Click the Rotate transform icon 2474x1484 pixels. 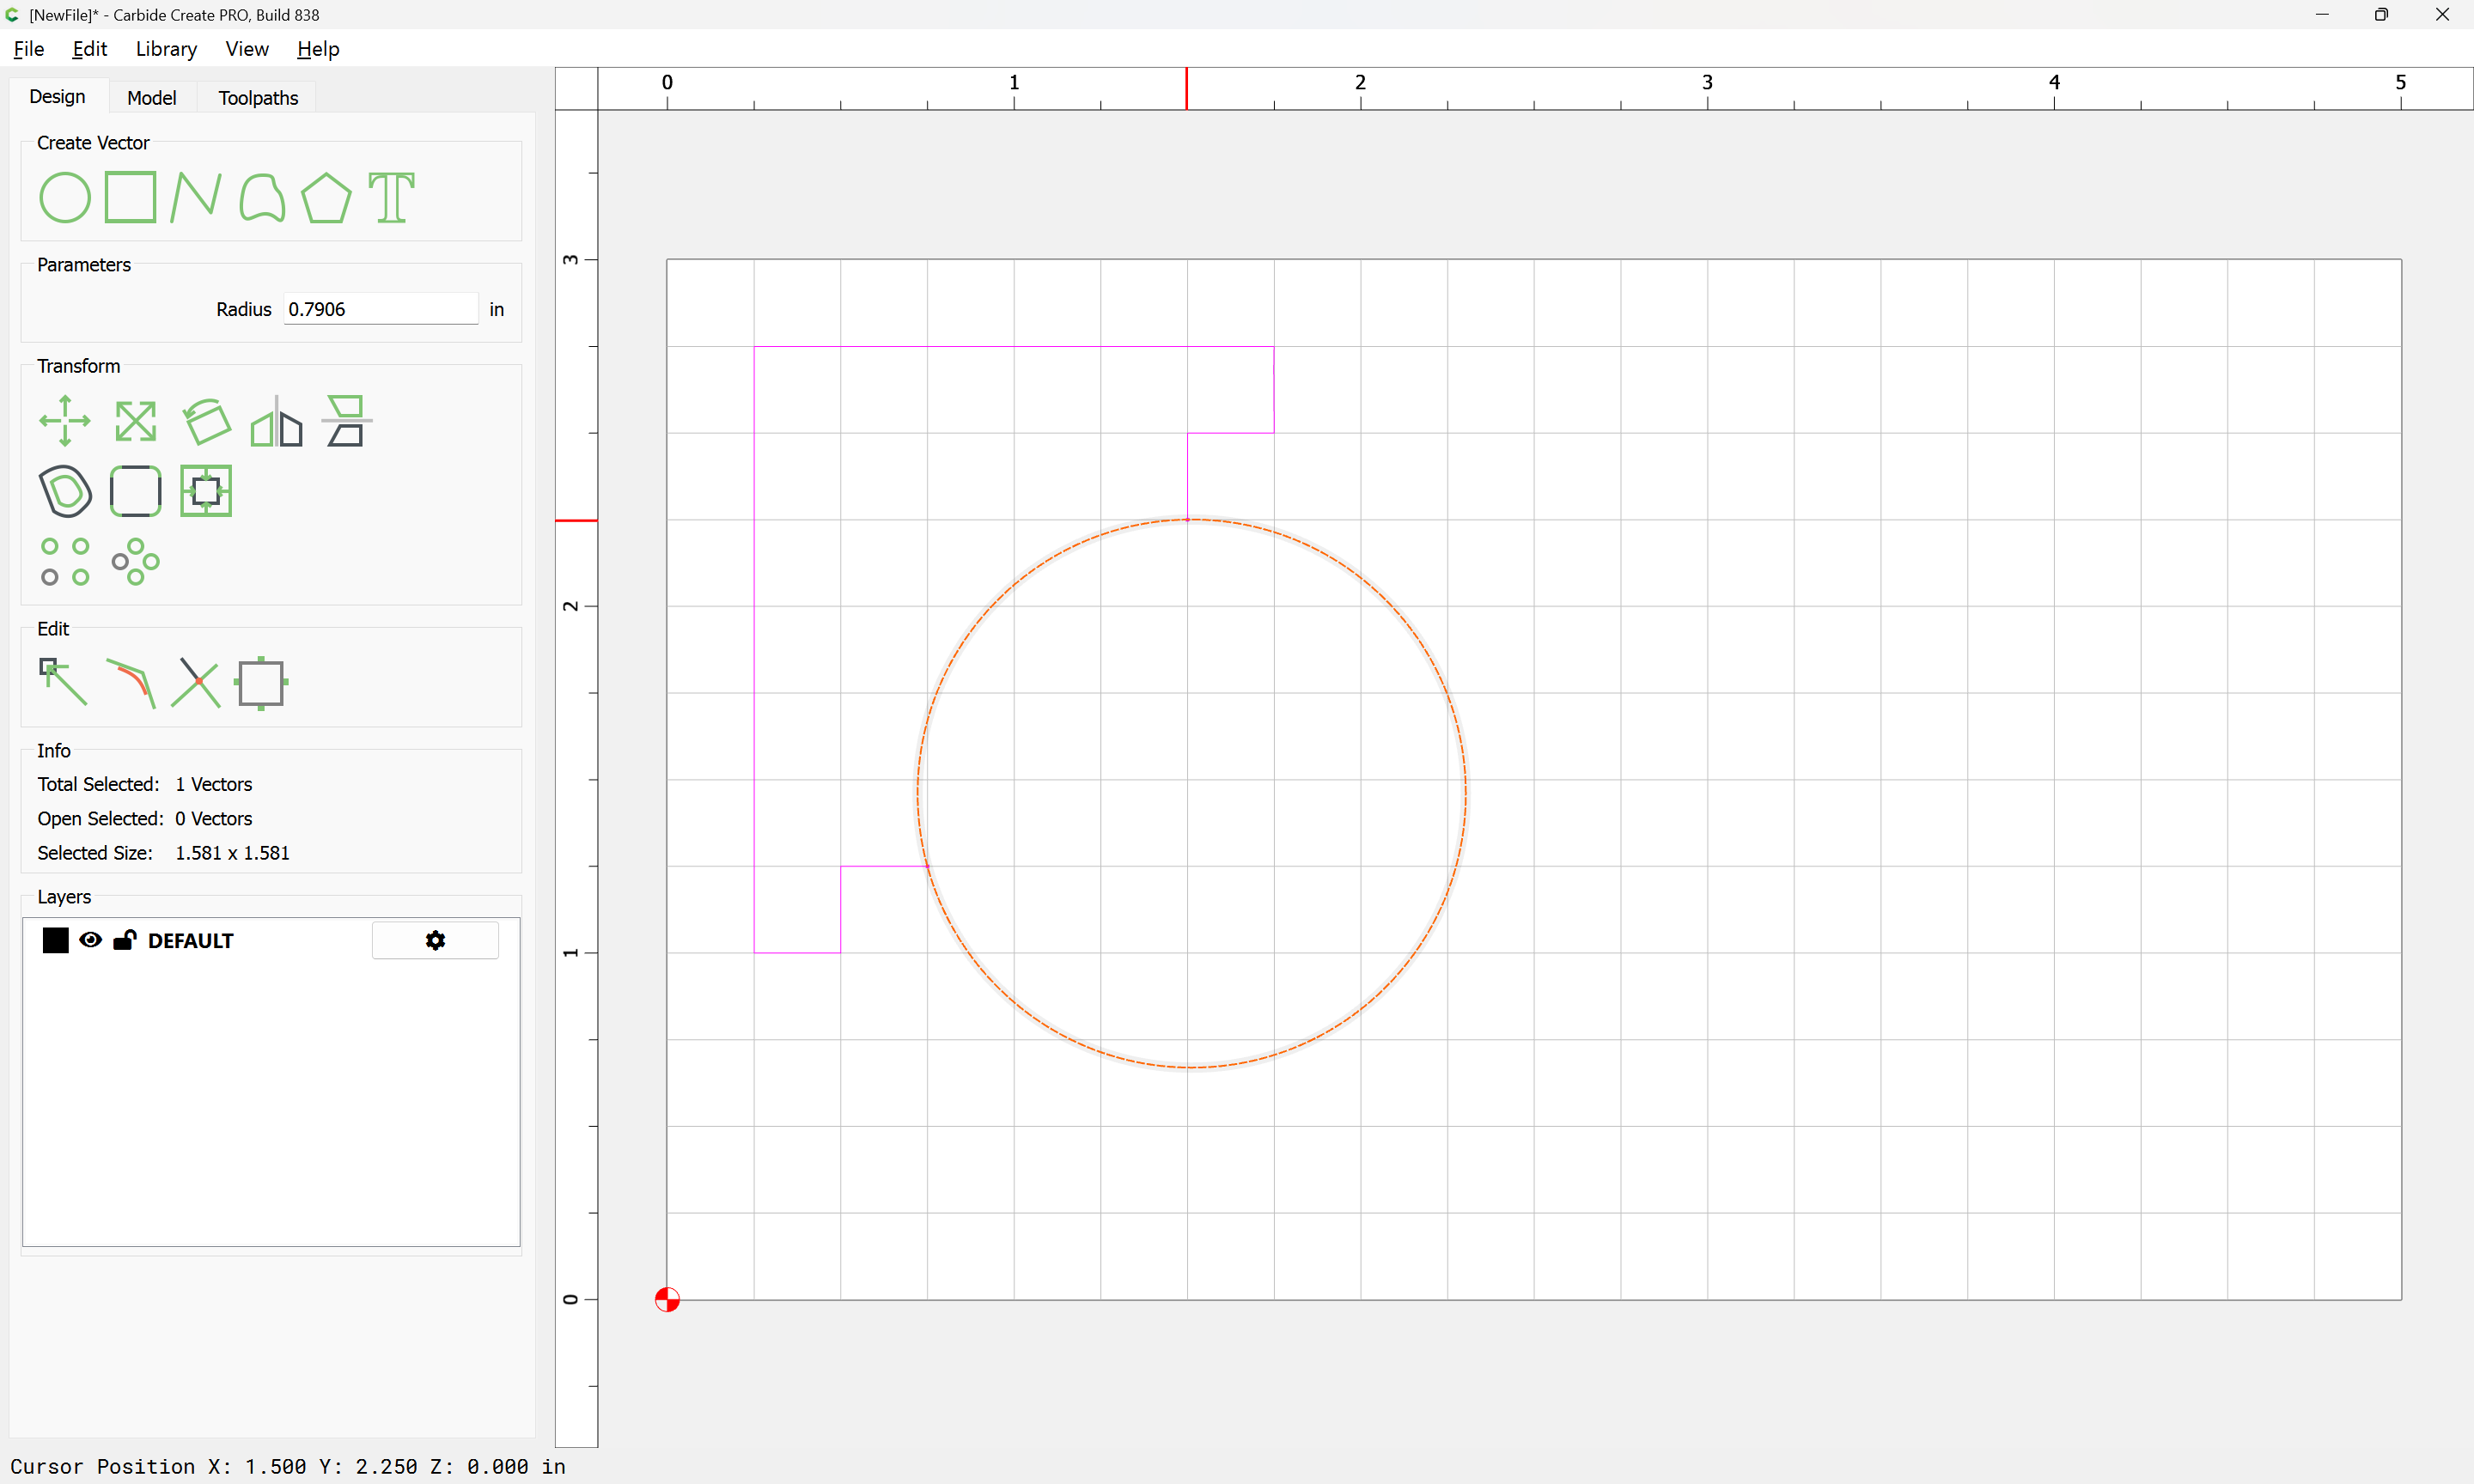coord(206,421)
